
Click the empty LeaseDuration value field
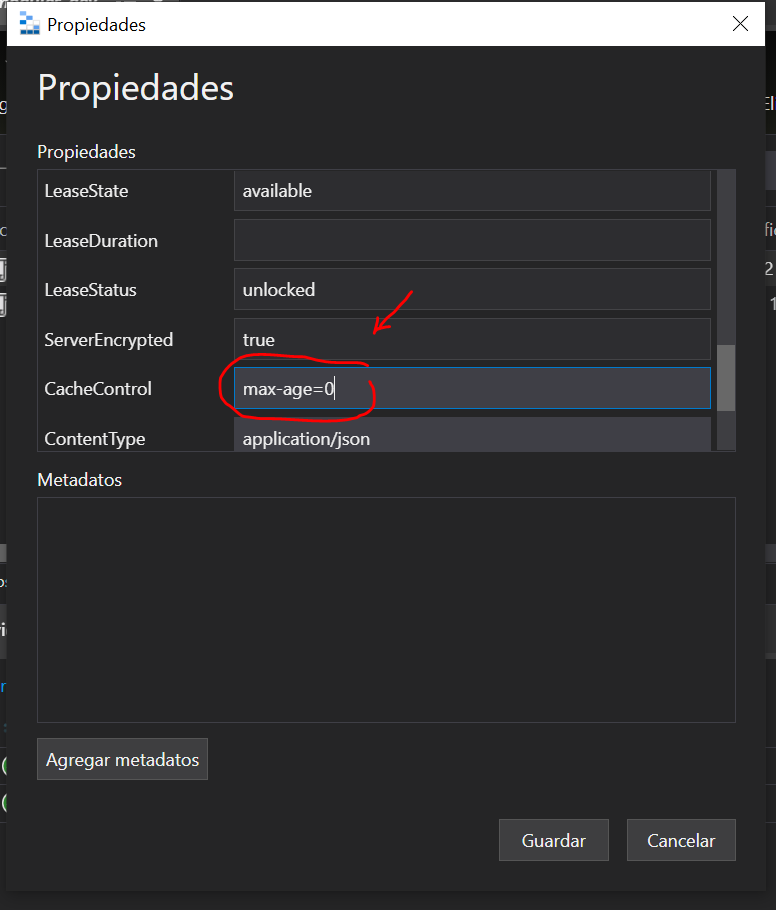pyautogui.click(x=470, y=240)
